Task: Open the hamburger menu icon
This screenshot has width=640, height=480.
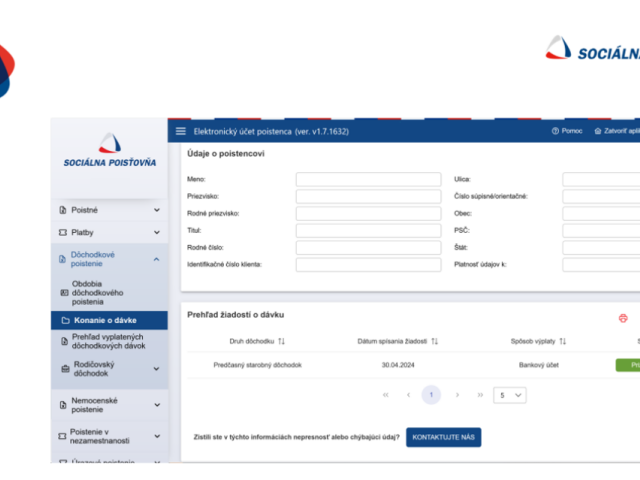Action: tap(180, 131)
